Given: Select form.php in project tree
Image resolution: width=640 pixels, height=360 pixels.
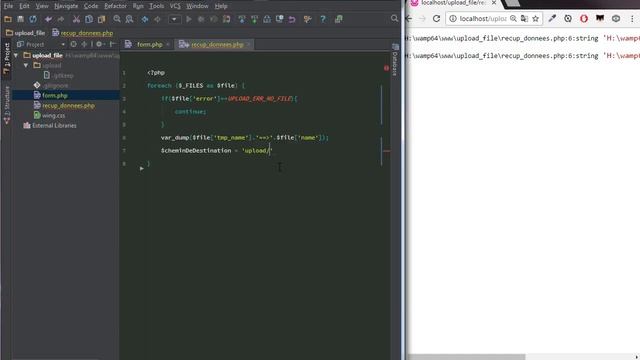Looking at the screenshot, I should pos(51,96).
